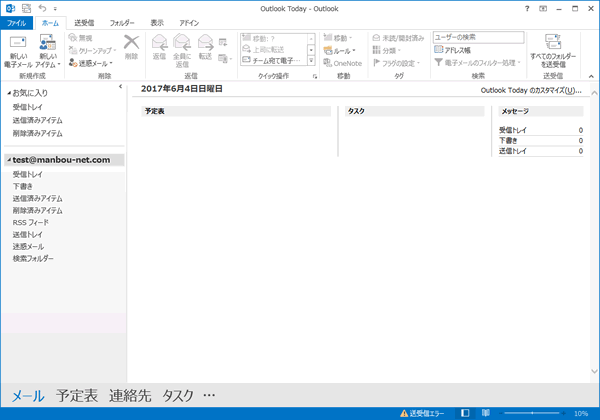
Task: Open the 分類 categorize menu
Action: pyautogui.click(x=387, y=50)
